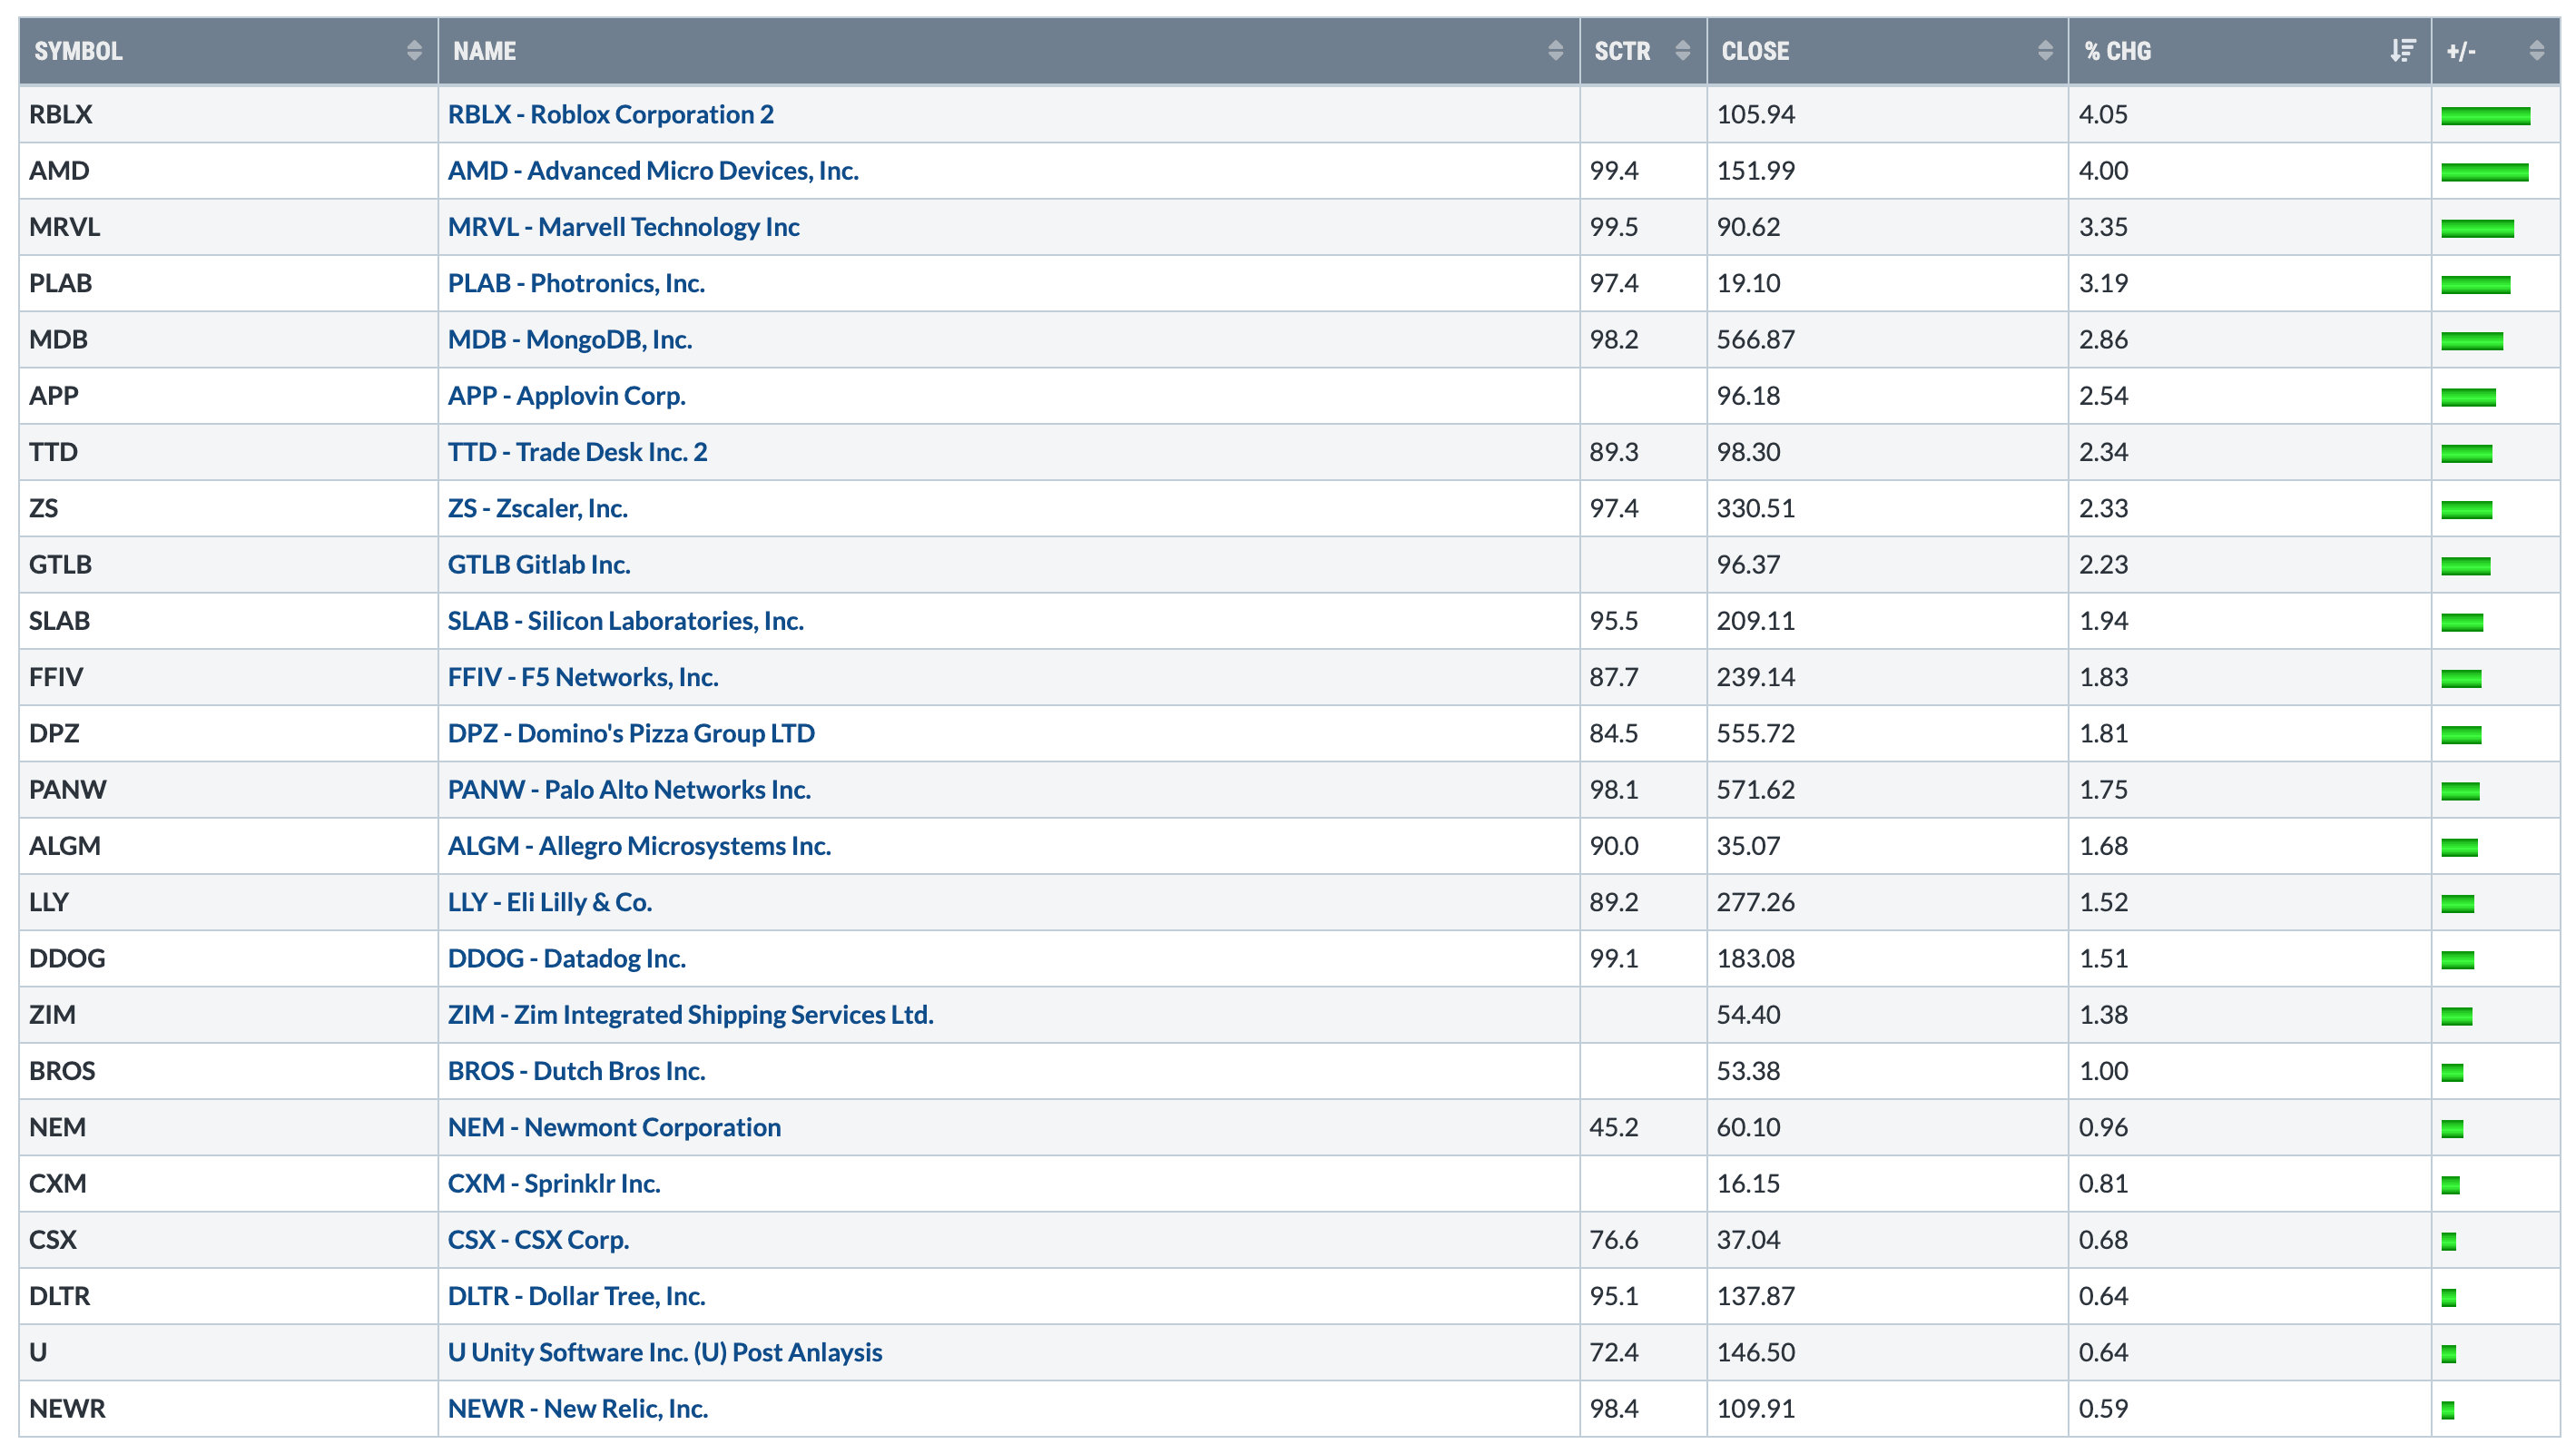
Task: Click the +/- column sort arrows
Action: tap(2537, 51)
